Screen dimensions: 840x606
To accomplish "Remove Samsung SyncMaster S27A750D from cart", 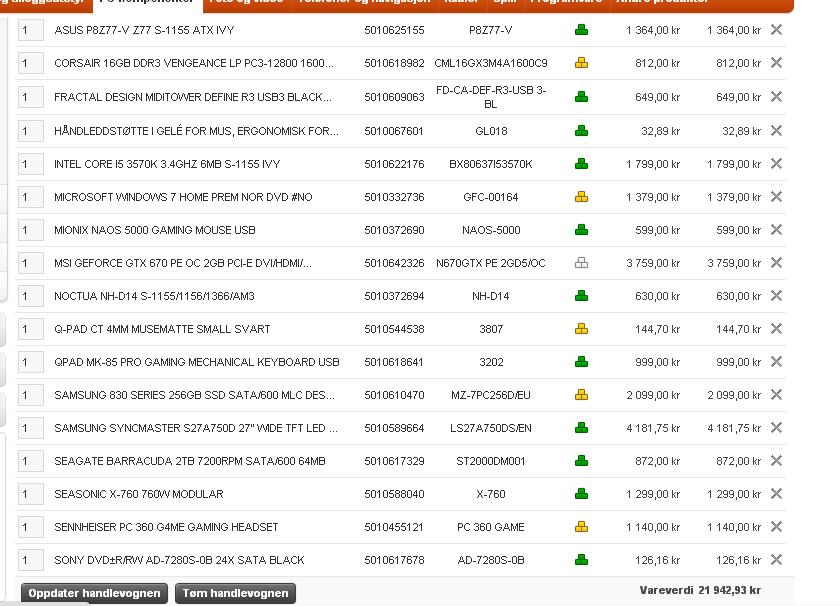I will pyautogui.click(x=776, y=428).
